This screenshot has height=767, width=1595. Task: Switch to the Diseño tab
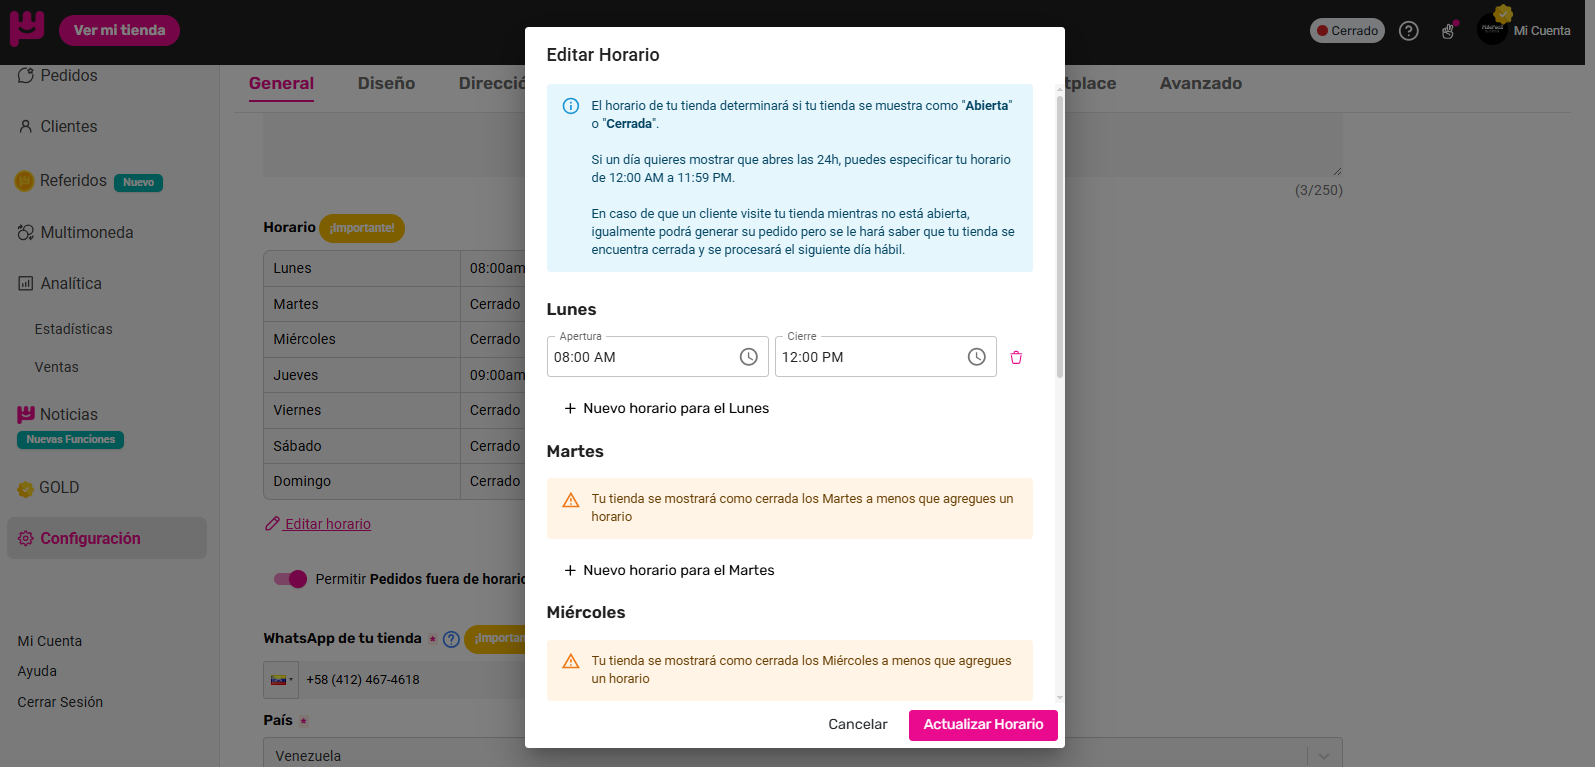(386, 84)
